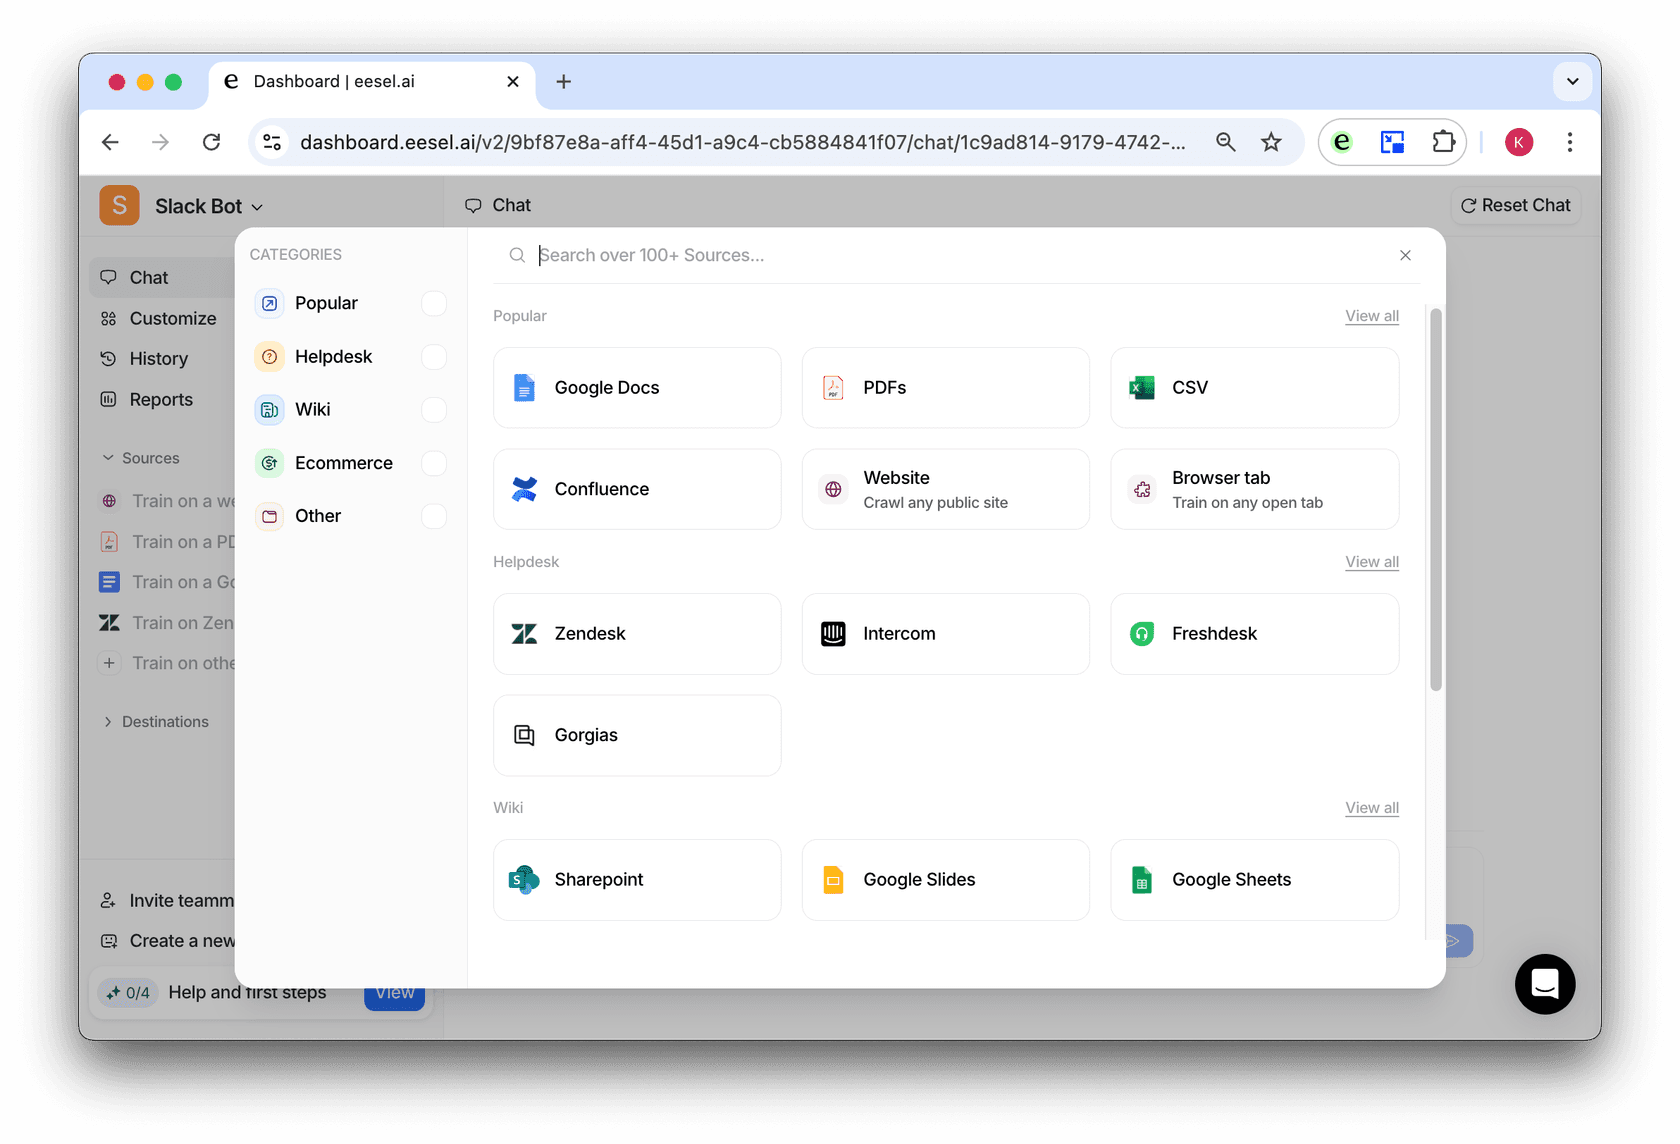Switch to the History sidebar item
The width and height of the screenshot is (1680, 1144).
point(158,358)
